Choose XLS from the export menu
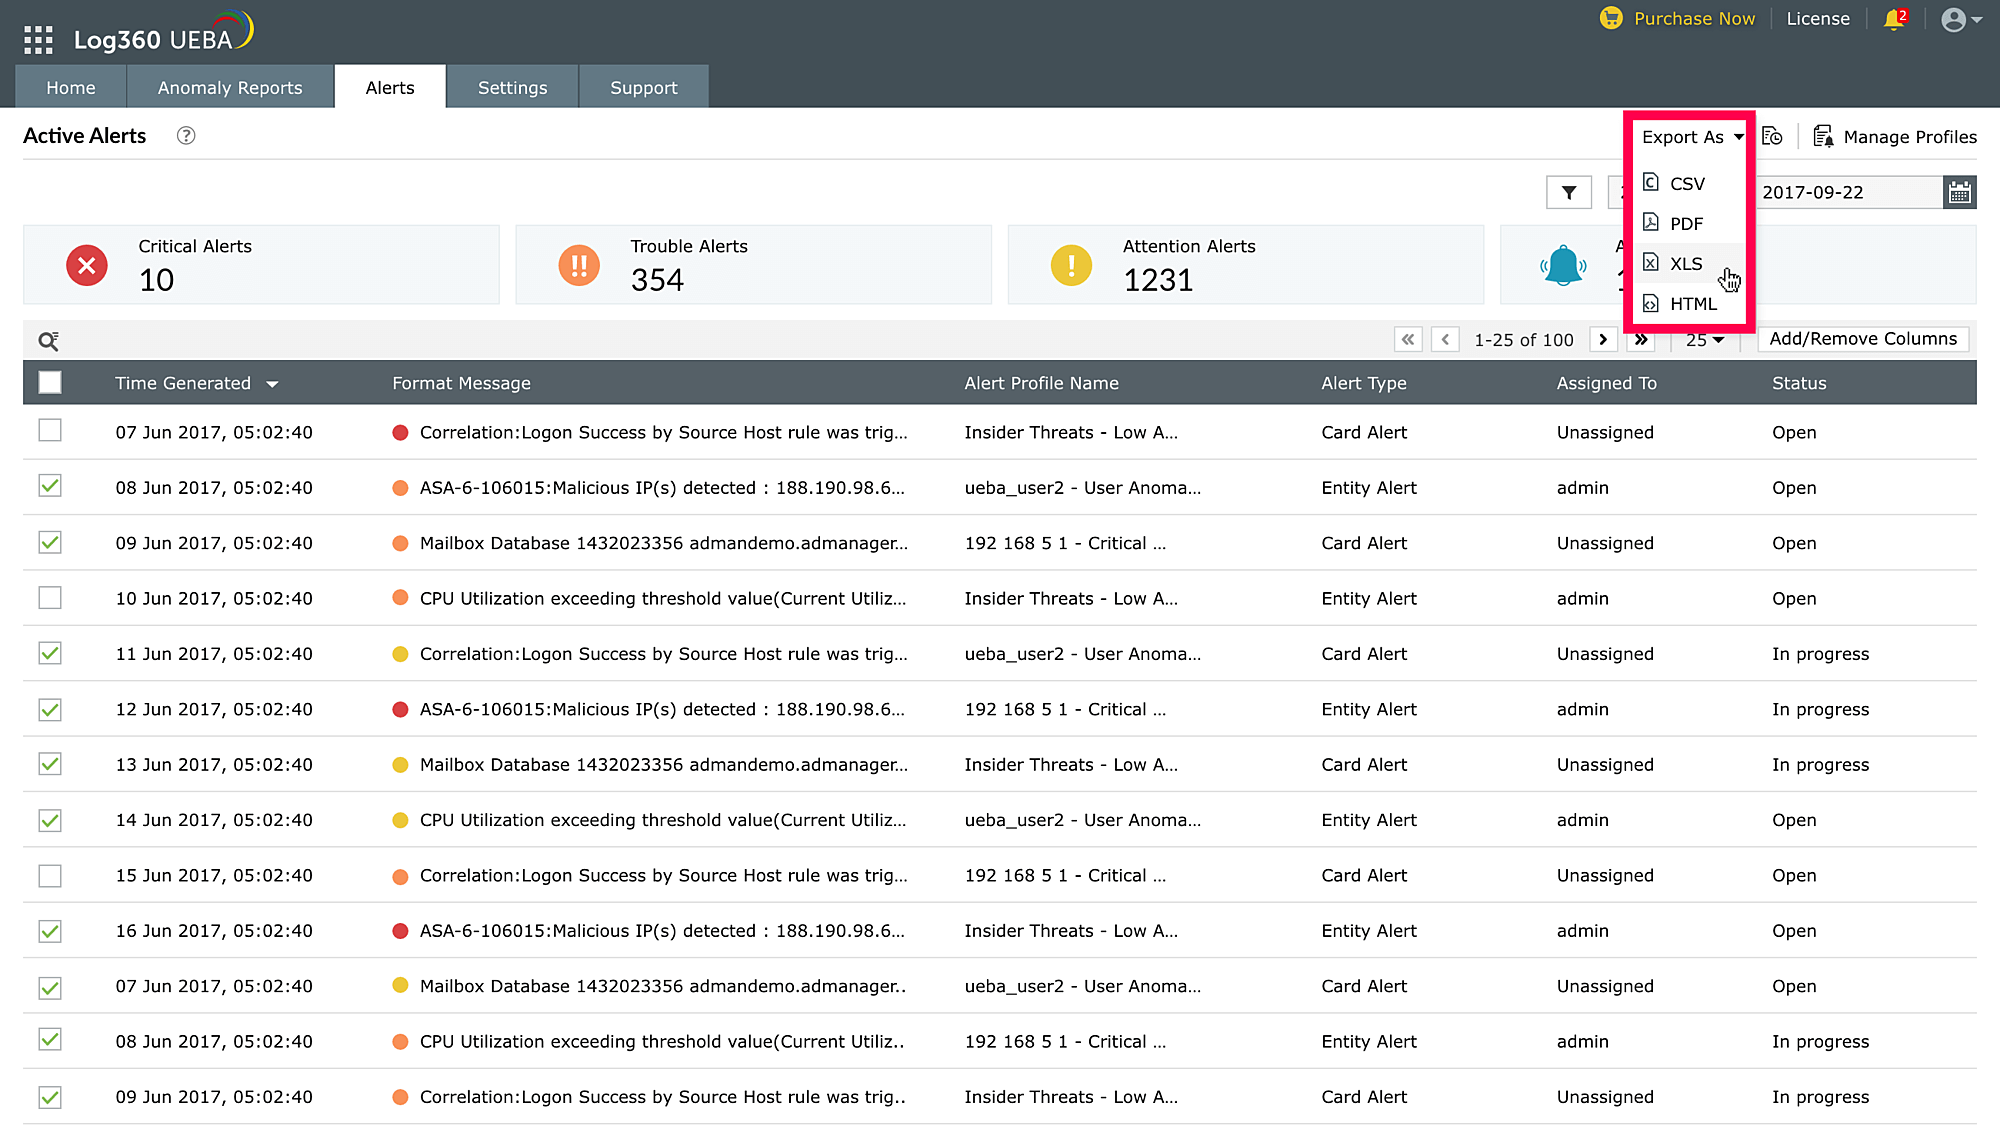This screenshot has width=2000, height=1126. point(1685,264)
